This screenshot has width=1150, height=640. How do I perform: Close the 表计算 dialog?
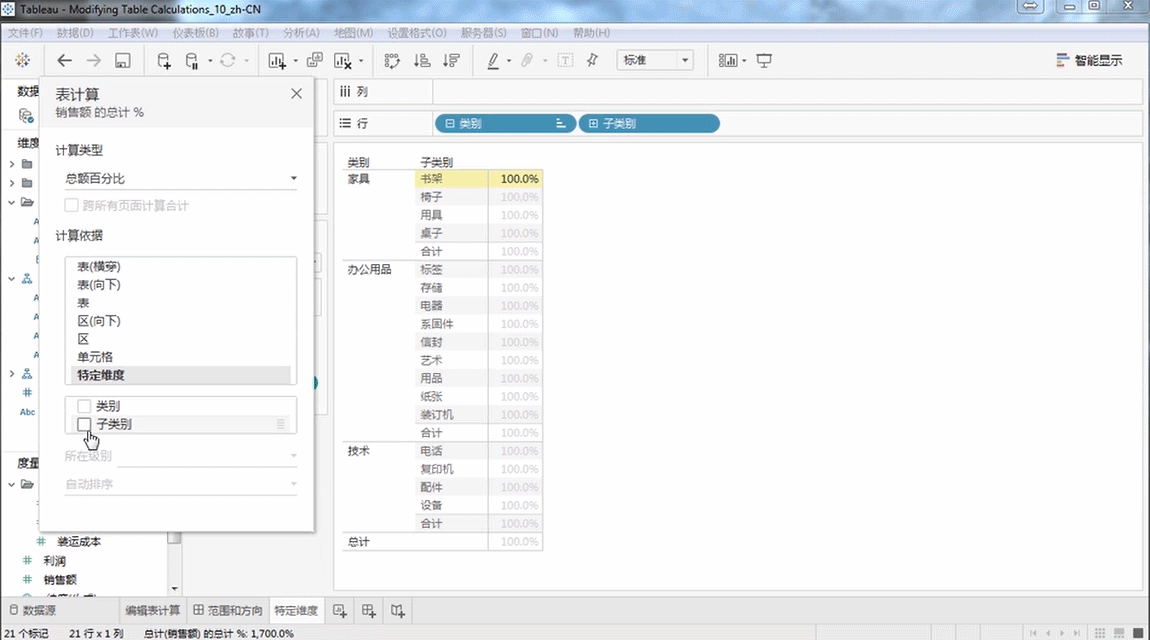[296, 94]
